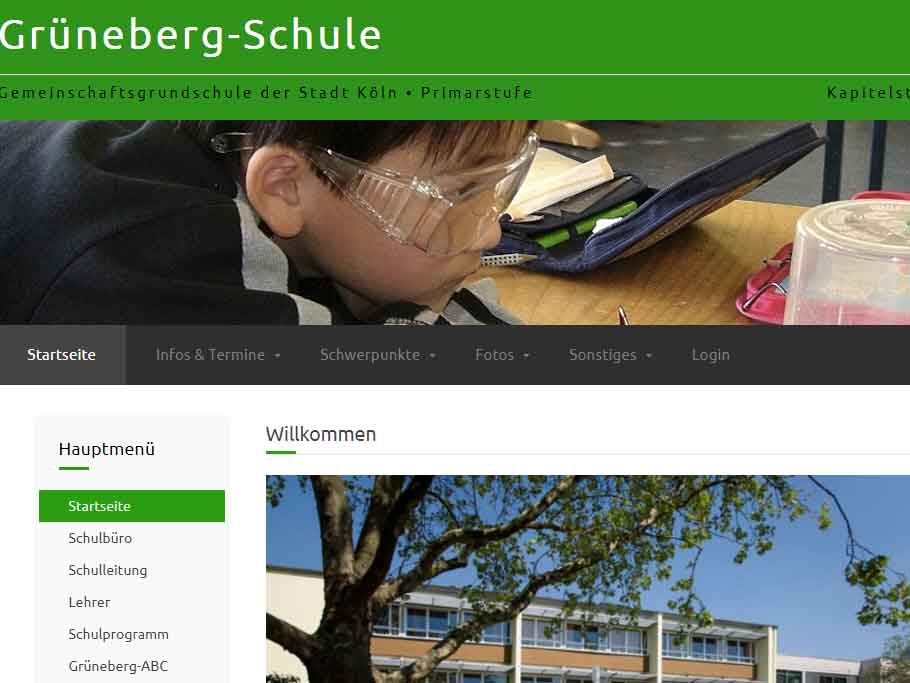Expand the Fotos dropdown menu

point(502,355)
